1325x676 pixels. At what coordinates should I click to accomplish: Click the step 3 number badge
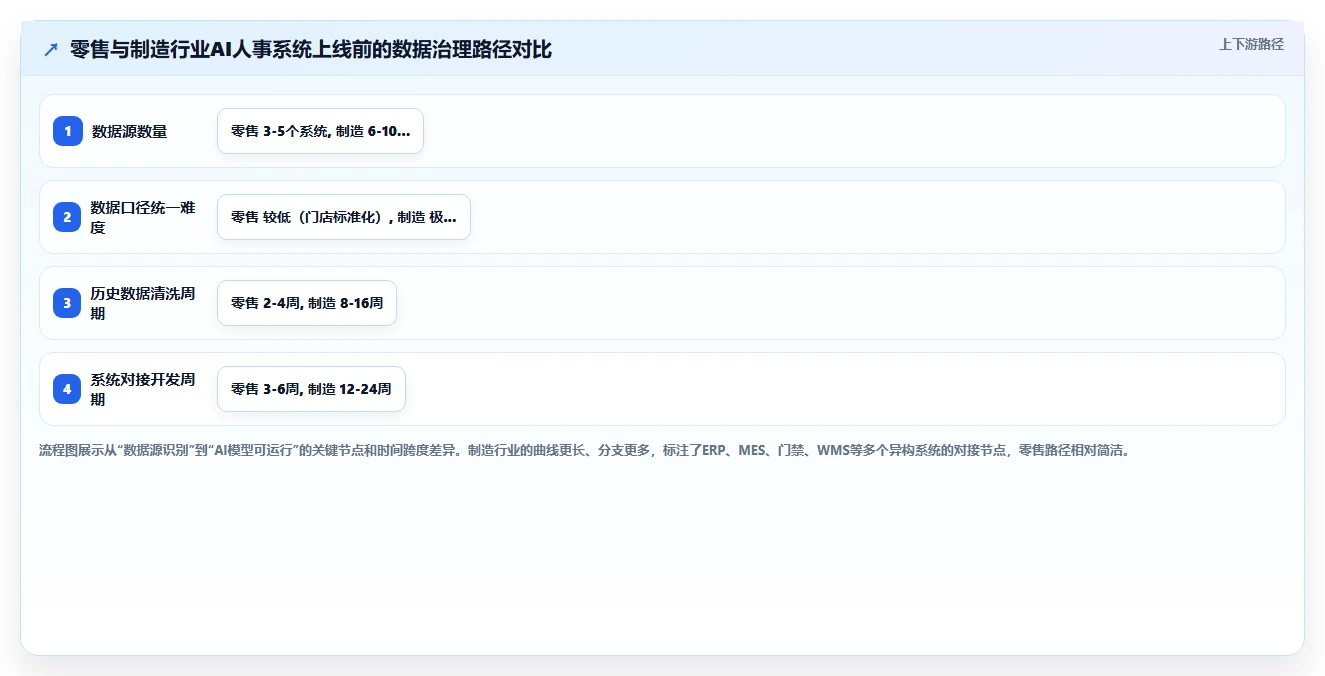click(67, 303)
